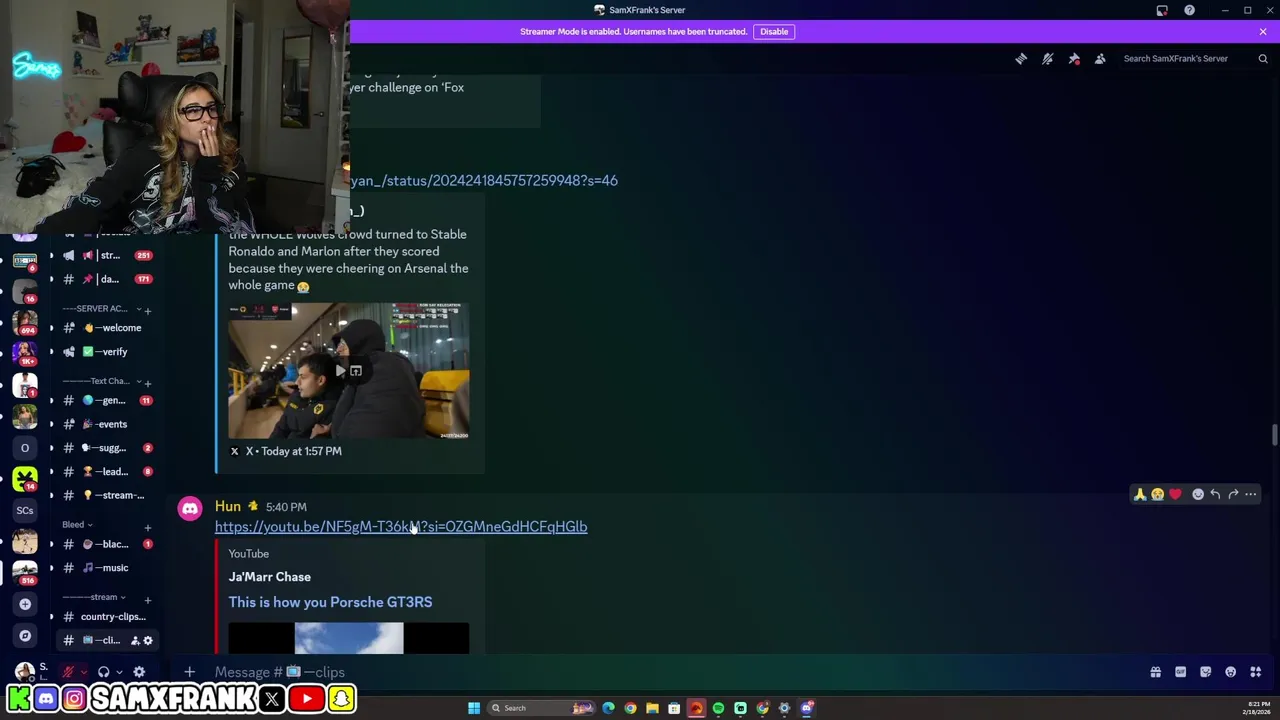Open User Settings gear
The width and height of the screenshot is (1280, 720).
pos(139,672)
